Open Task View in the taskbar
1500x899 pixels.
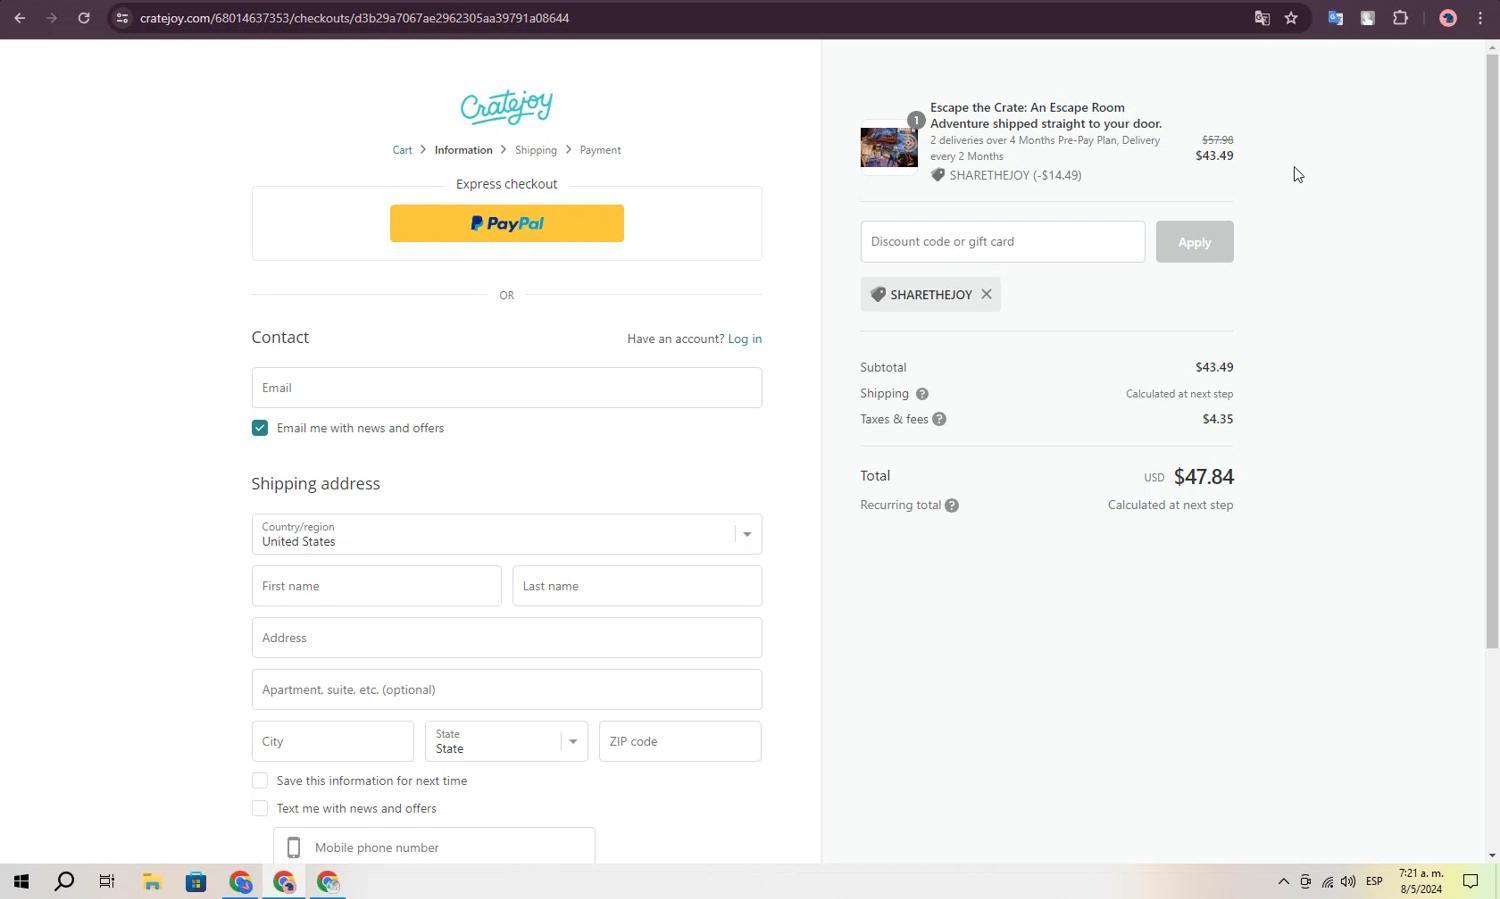107,882
